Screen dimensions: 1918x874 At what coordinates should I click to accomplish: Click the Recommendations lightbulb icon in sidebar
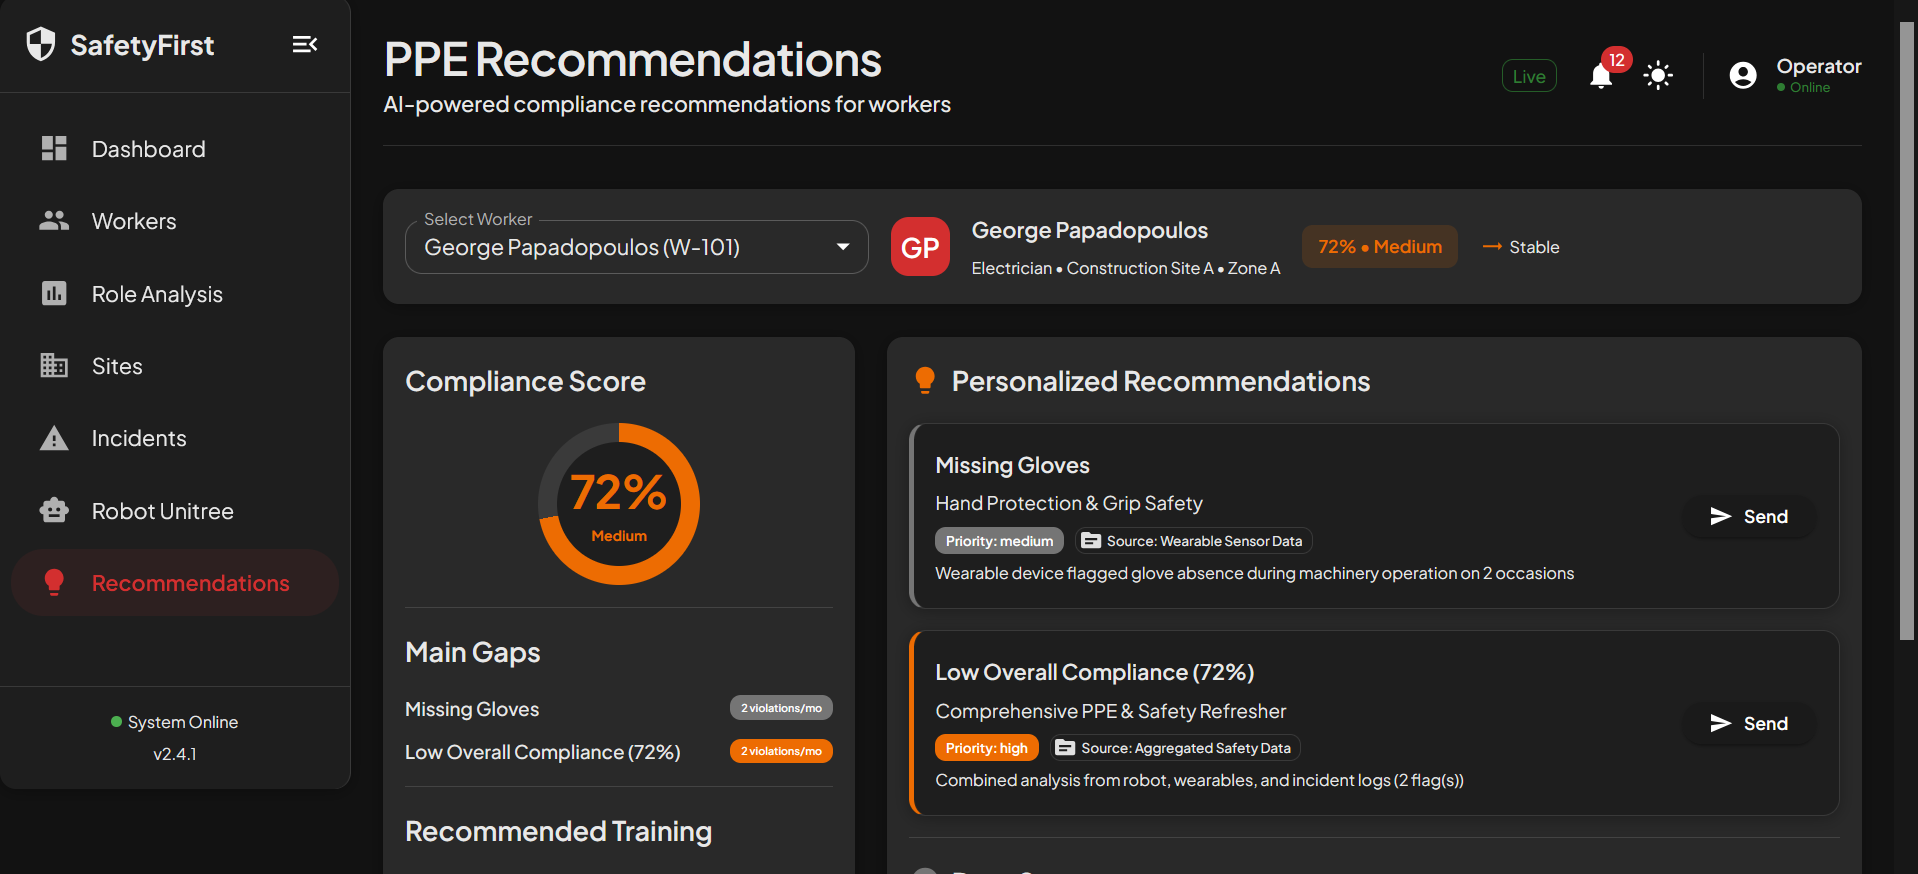pos(54,582)
